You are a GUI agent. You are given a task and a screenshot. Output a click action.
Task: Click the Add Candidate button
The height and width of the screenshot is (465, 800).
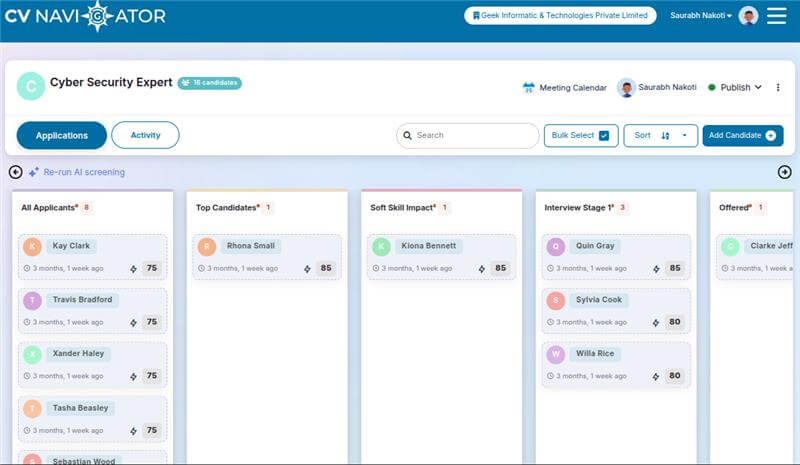(742, 136)
